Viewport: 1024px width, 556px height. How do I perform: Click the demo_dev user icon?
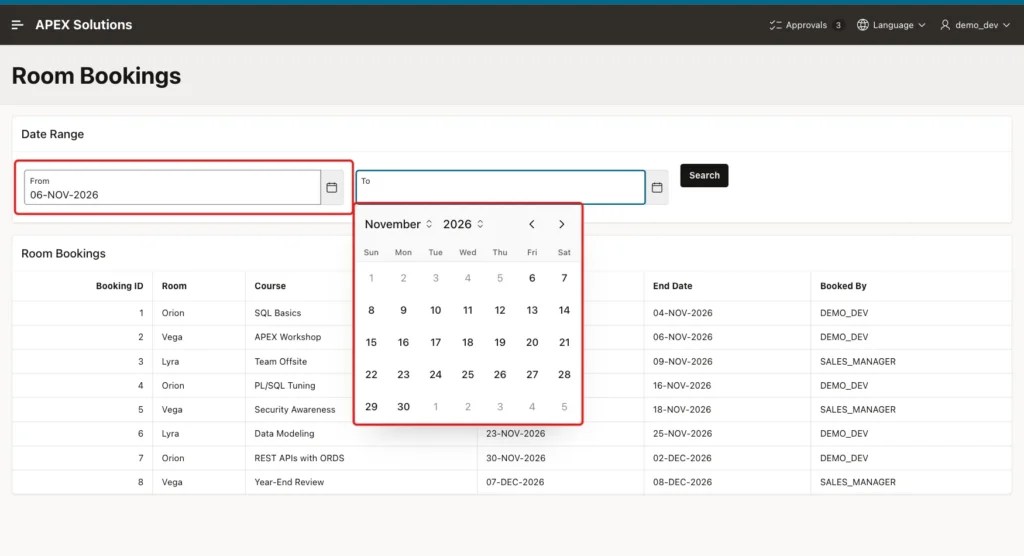945,25
